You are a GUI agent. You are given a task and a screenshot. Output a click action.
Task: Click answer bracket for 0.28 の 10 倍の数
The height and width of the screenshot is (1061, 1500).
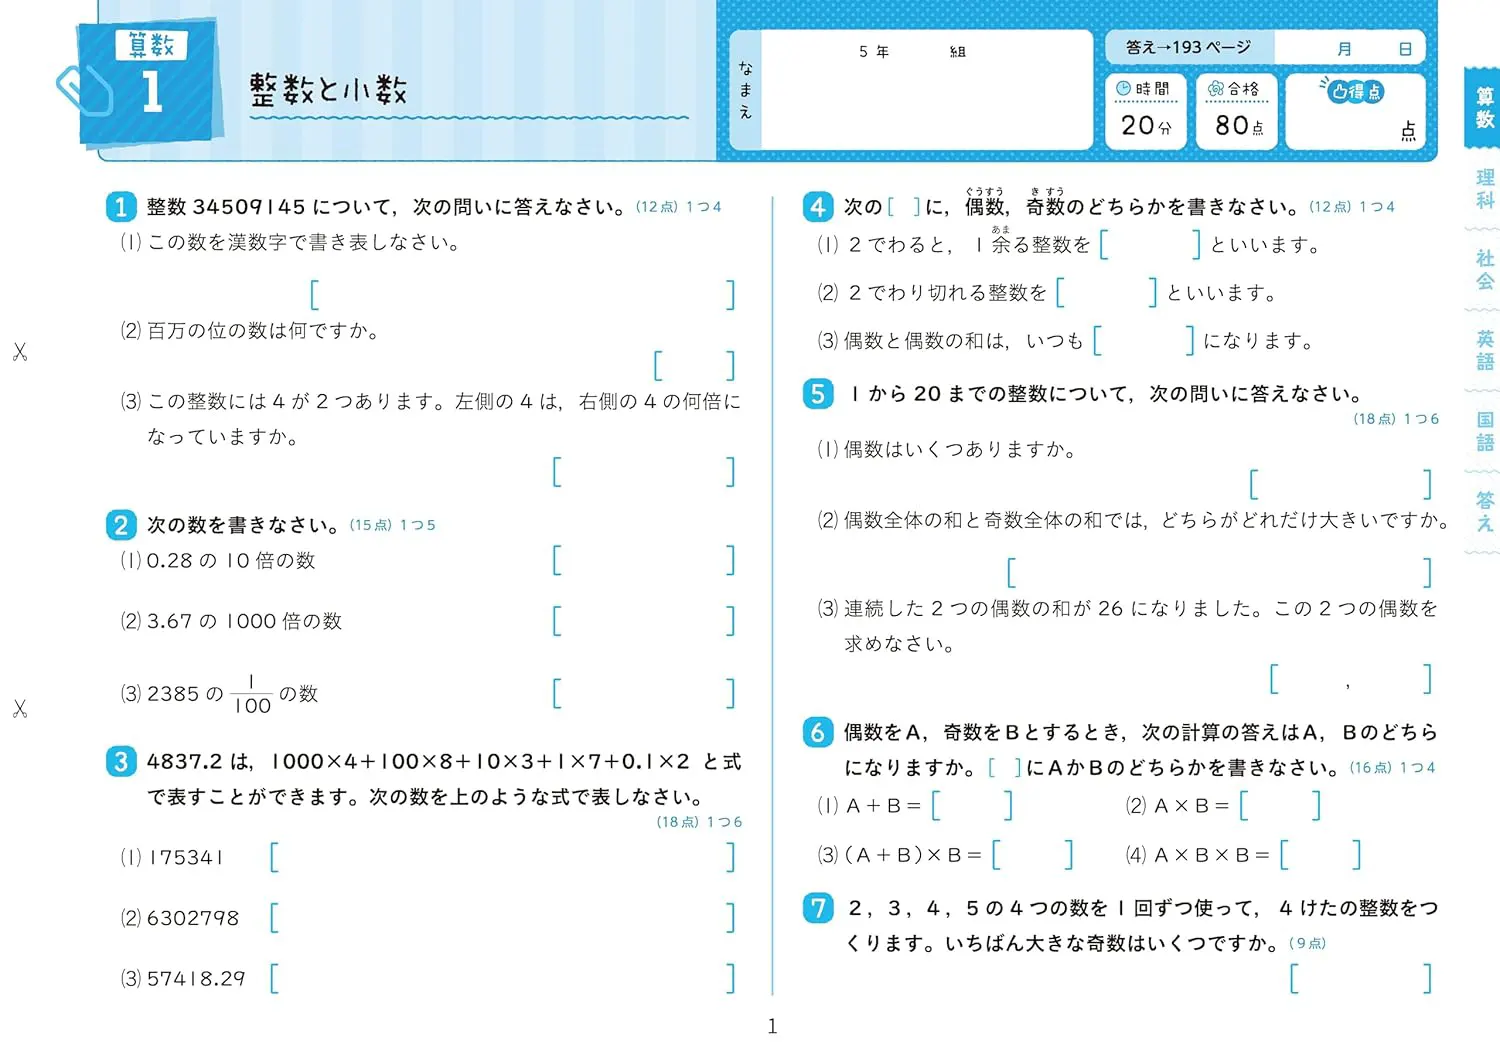(x=644, y=561)
